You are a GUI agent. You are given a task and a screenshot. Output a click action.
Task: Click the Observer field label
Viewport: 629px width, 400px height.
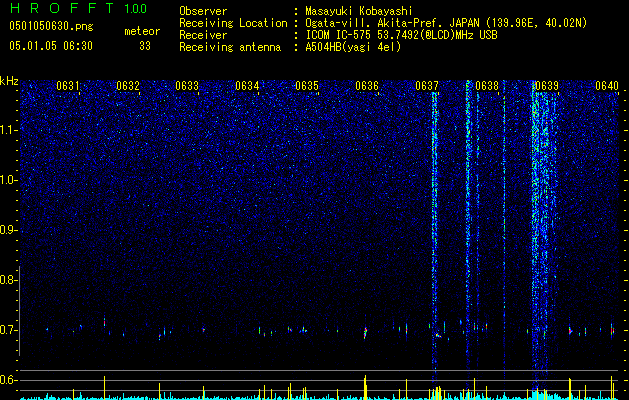[x=203, y=11]
